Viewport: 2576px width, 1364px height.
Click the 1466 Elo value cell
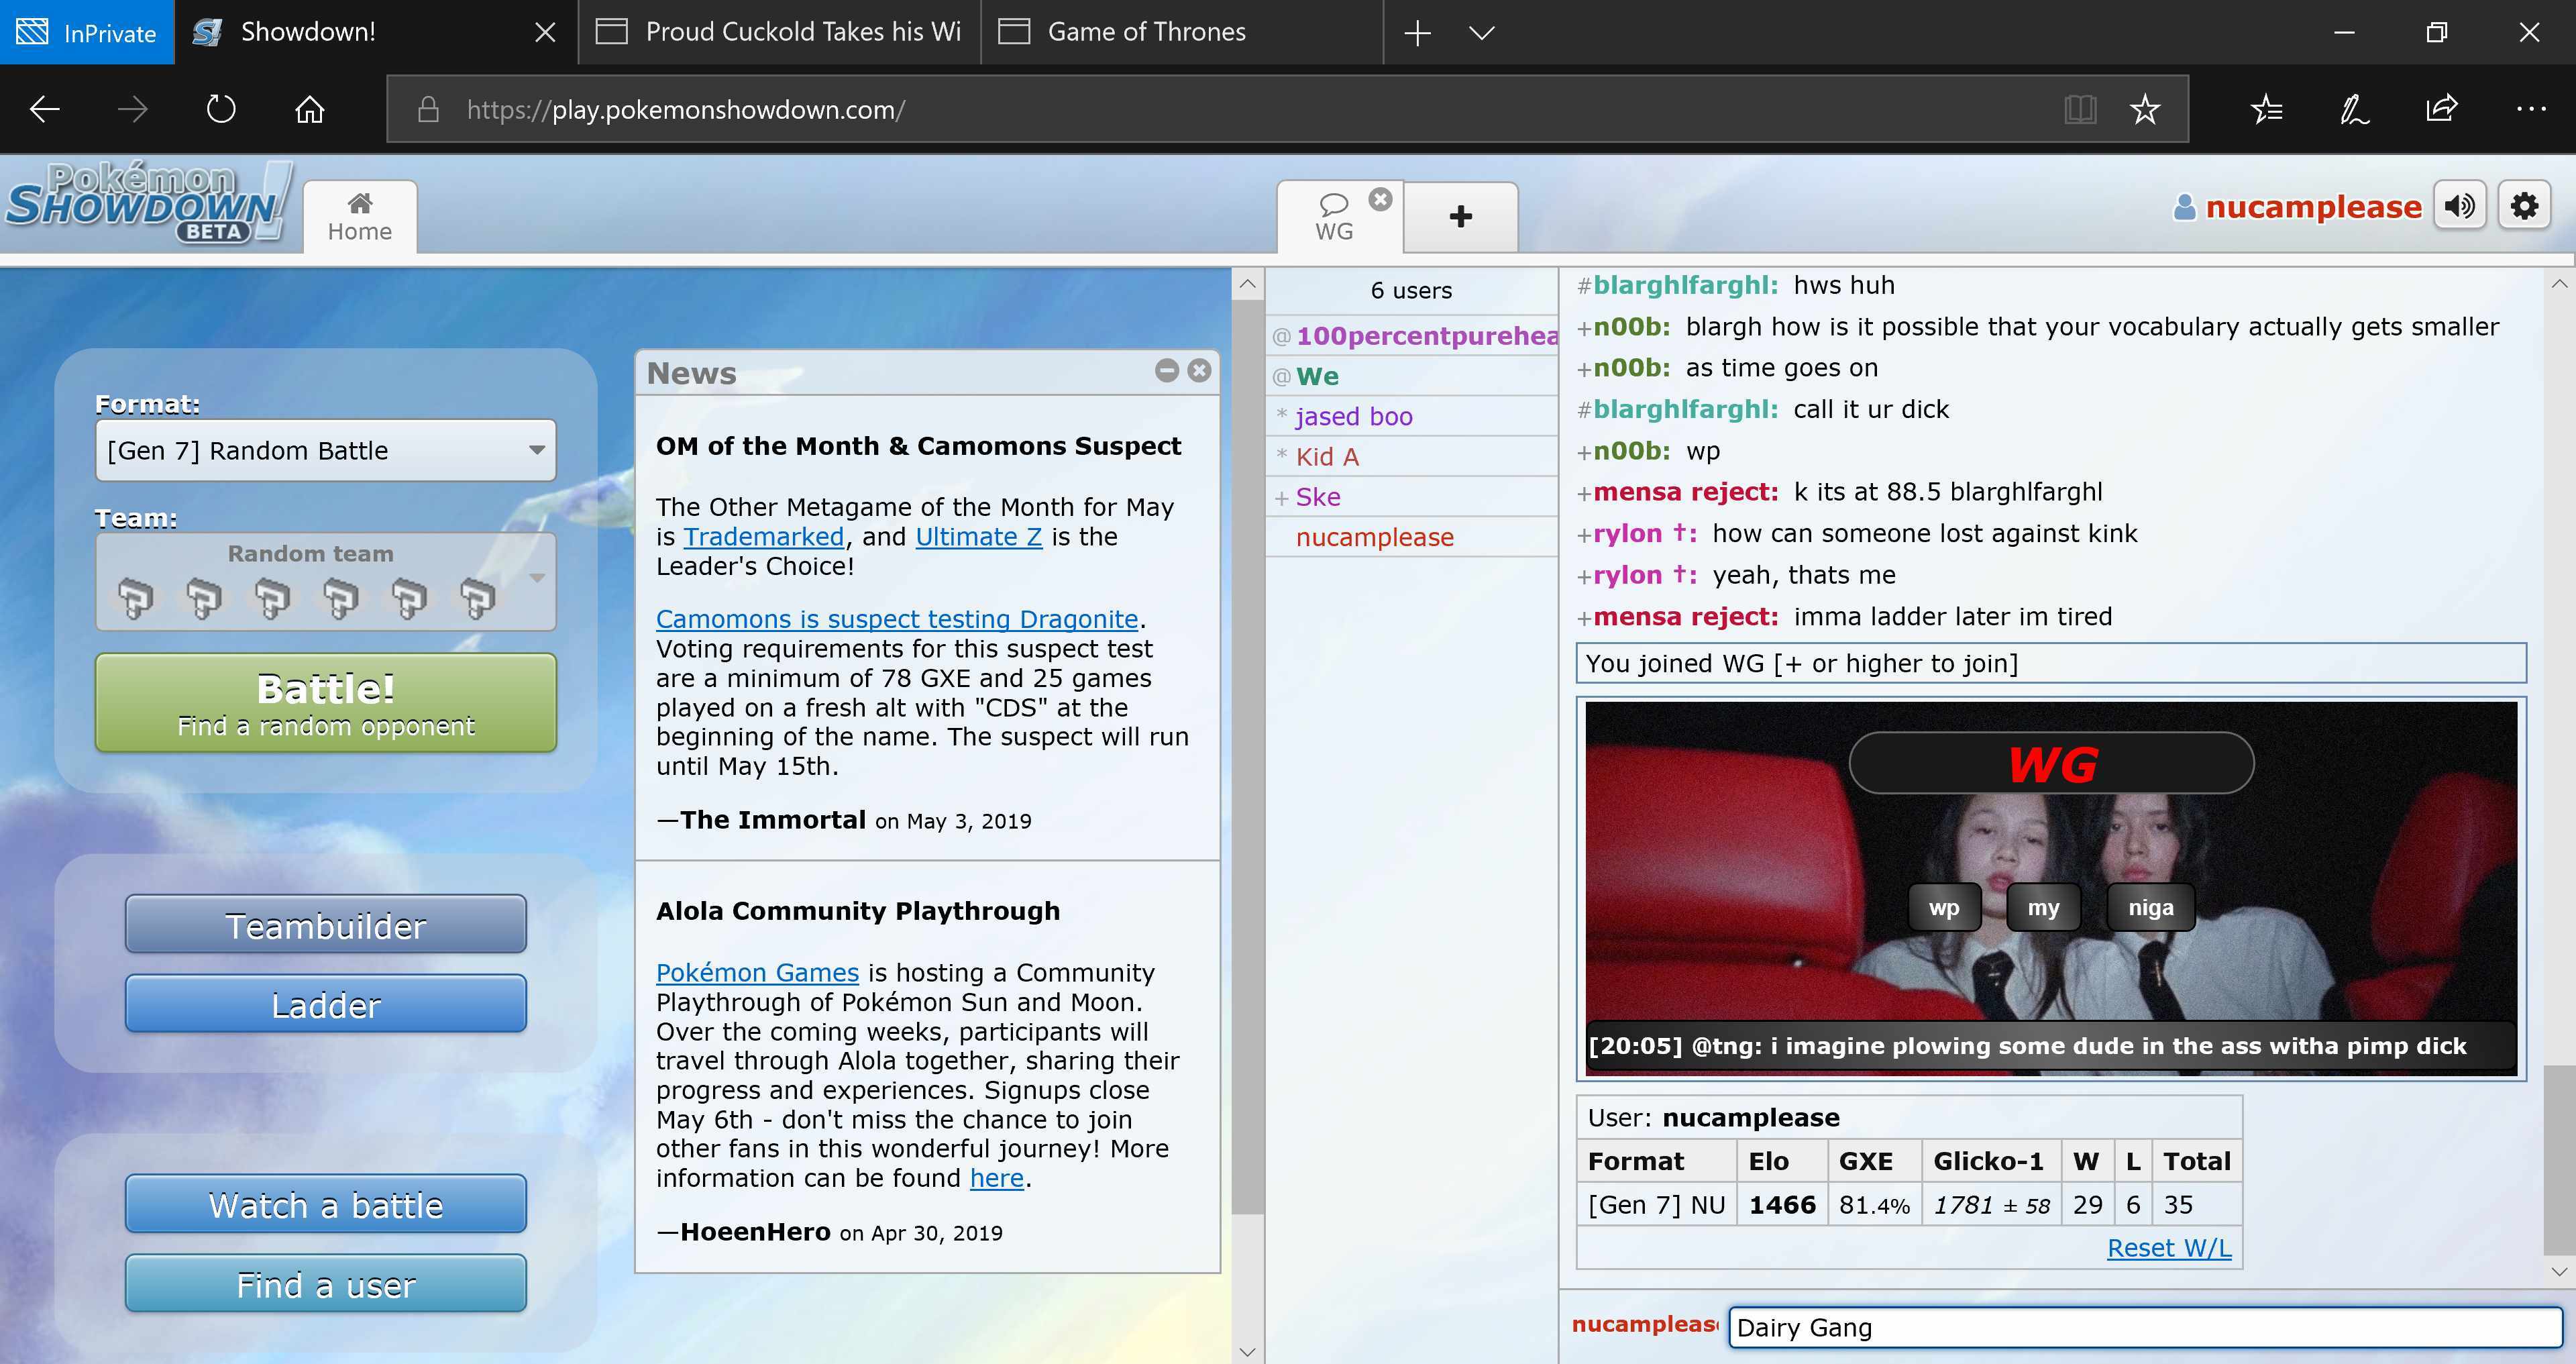[1782, 1205]
